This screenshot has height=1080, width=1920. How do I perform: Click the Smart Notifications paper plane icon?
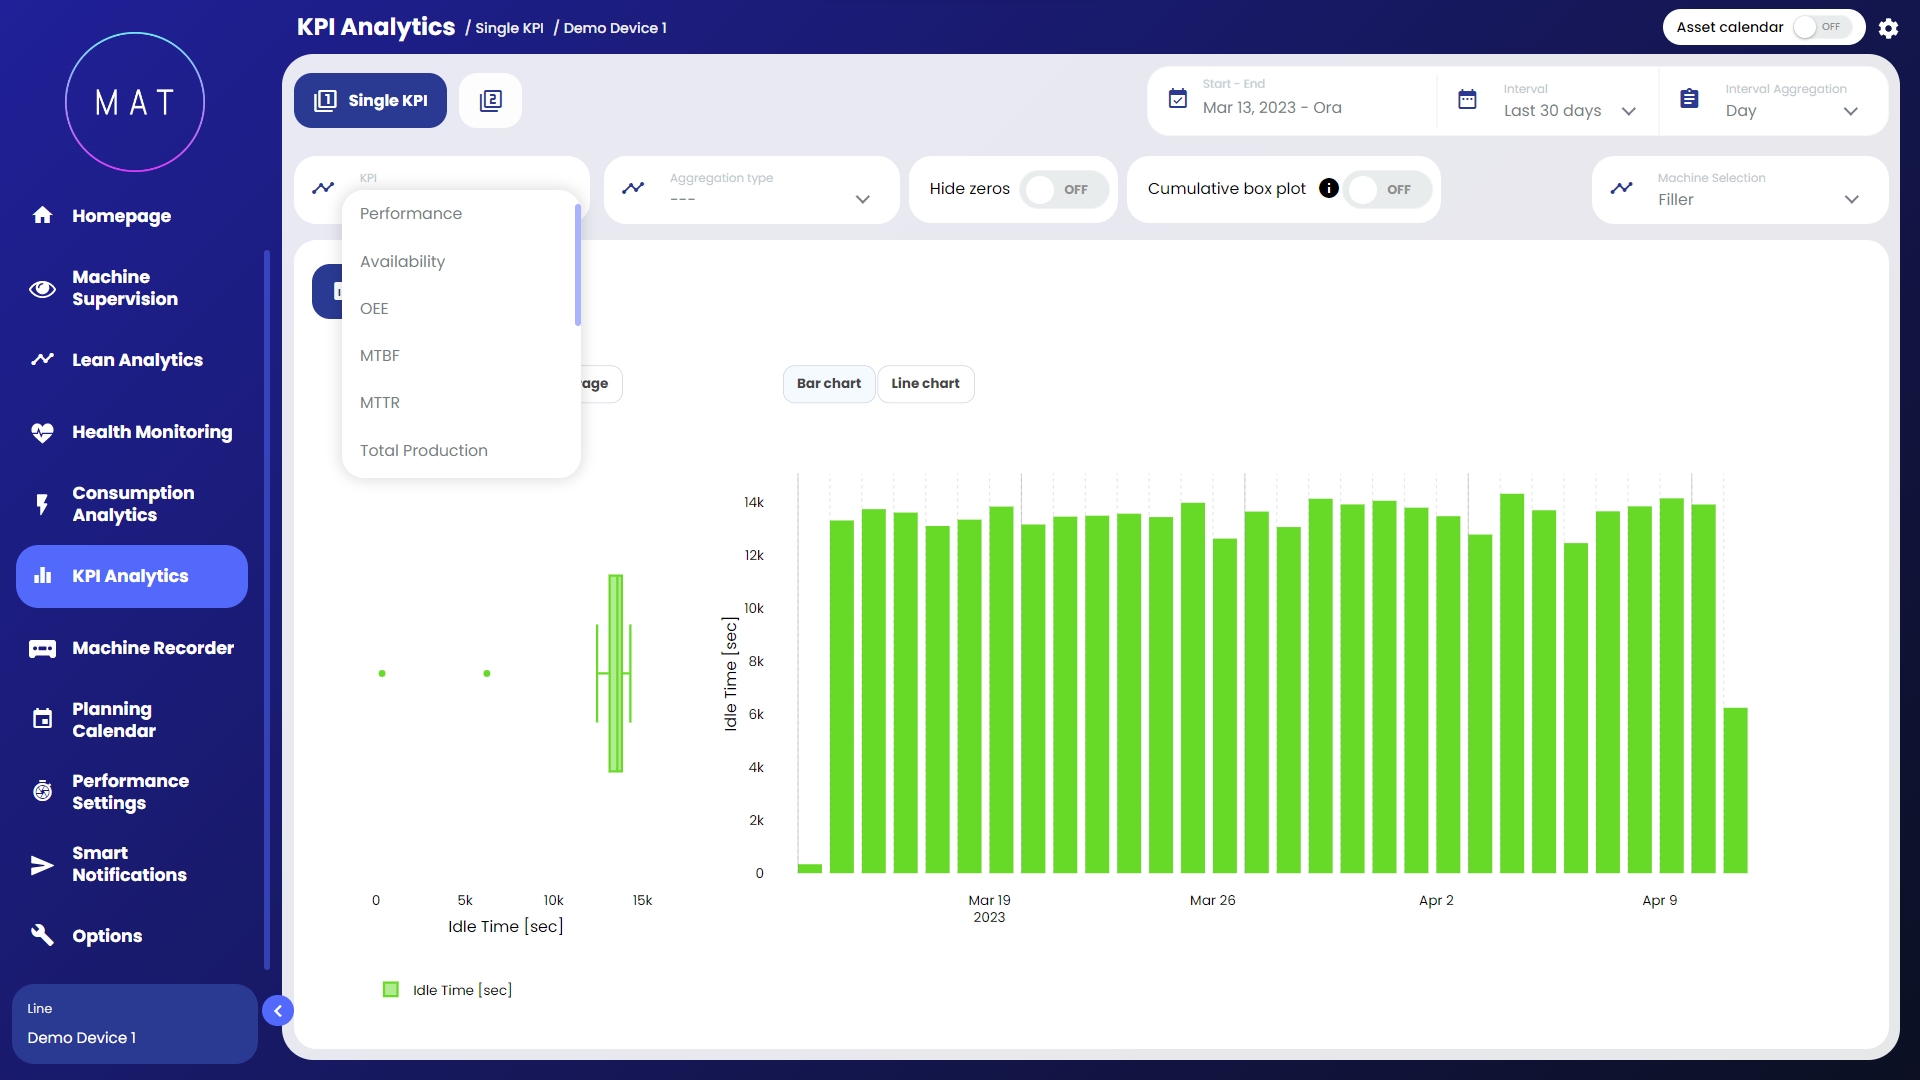42,865
